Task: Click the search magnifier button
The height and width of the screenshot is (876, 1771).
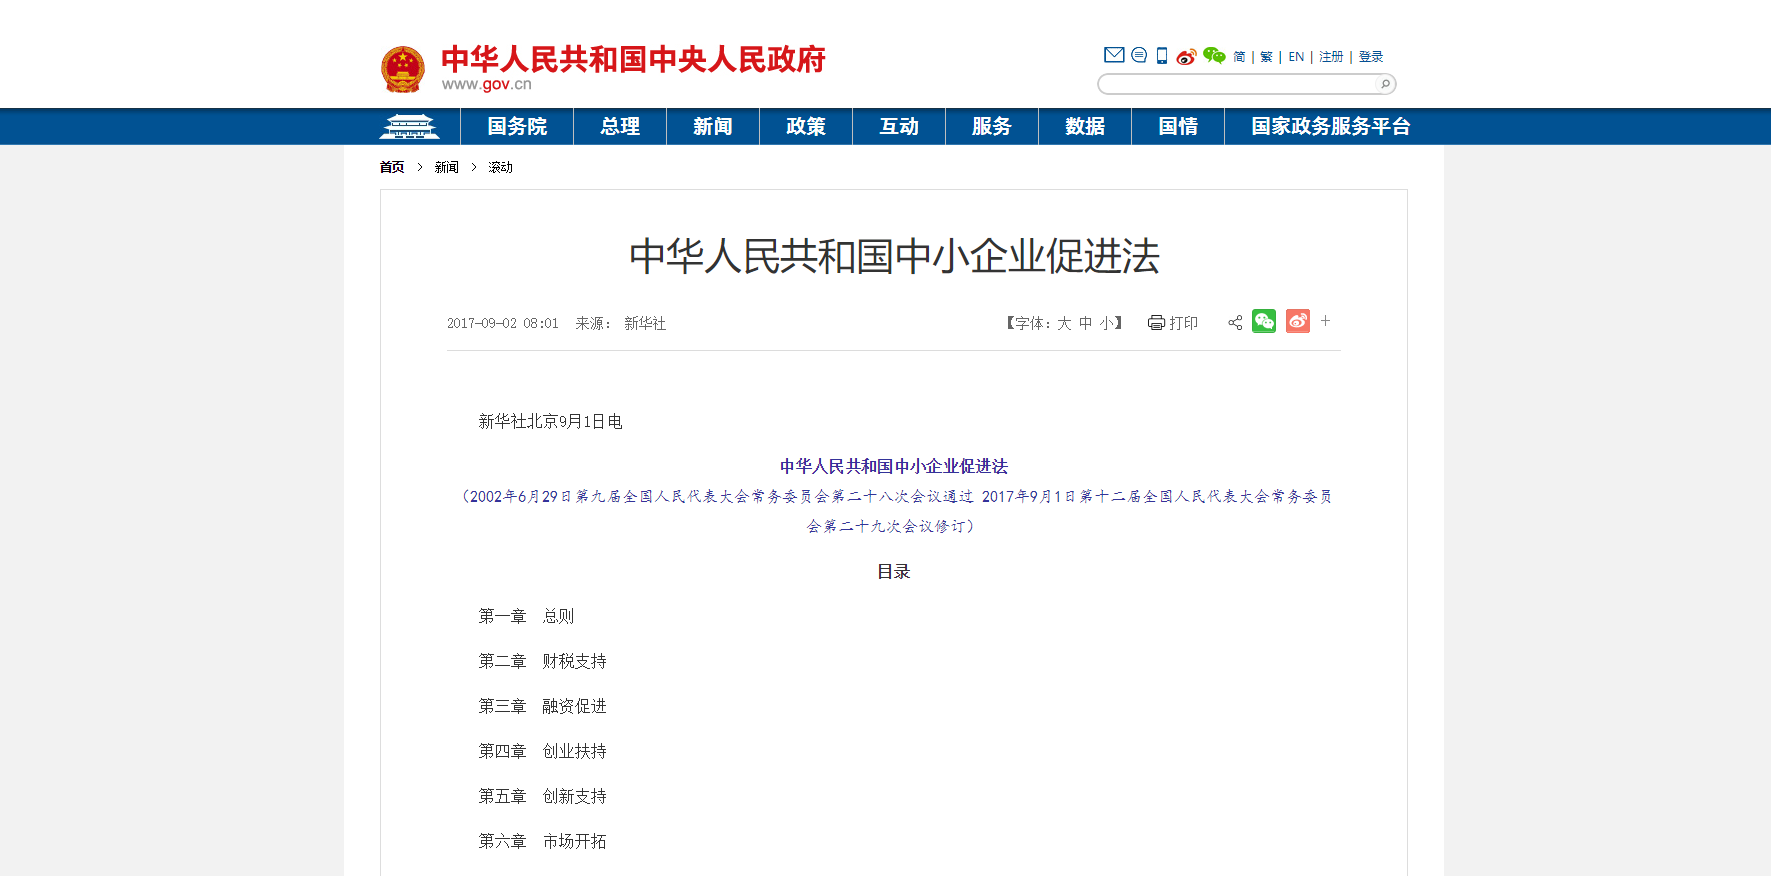Action: 1385,84
